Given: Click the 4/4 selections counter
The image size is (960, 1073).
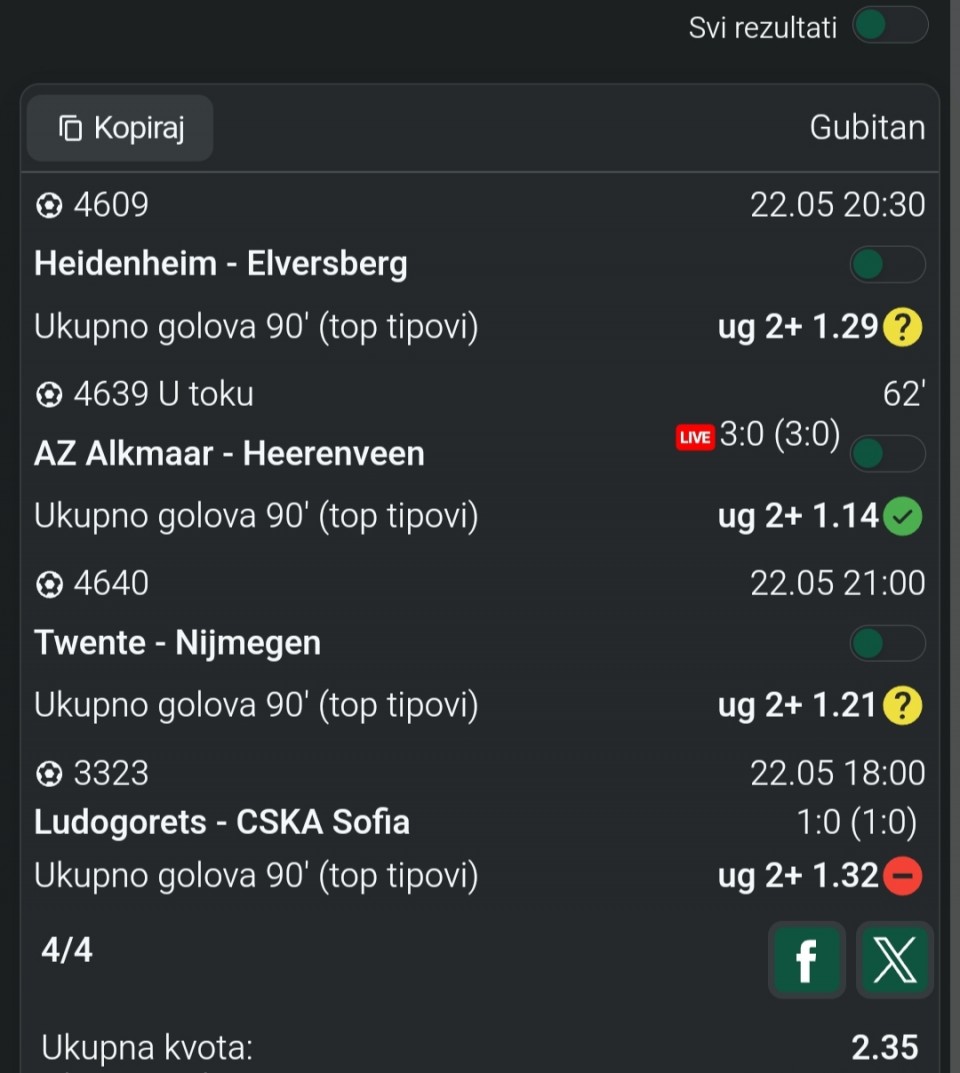Looking at the screenshot, I should [66, 950].
